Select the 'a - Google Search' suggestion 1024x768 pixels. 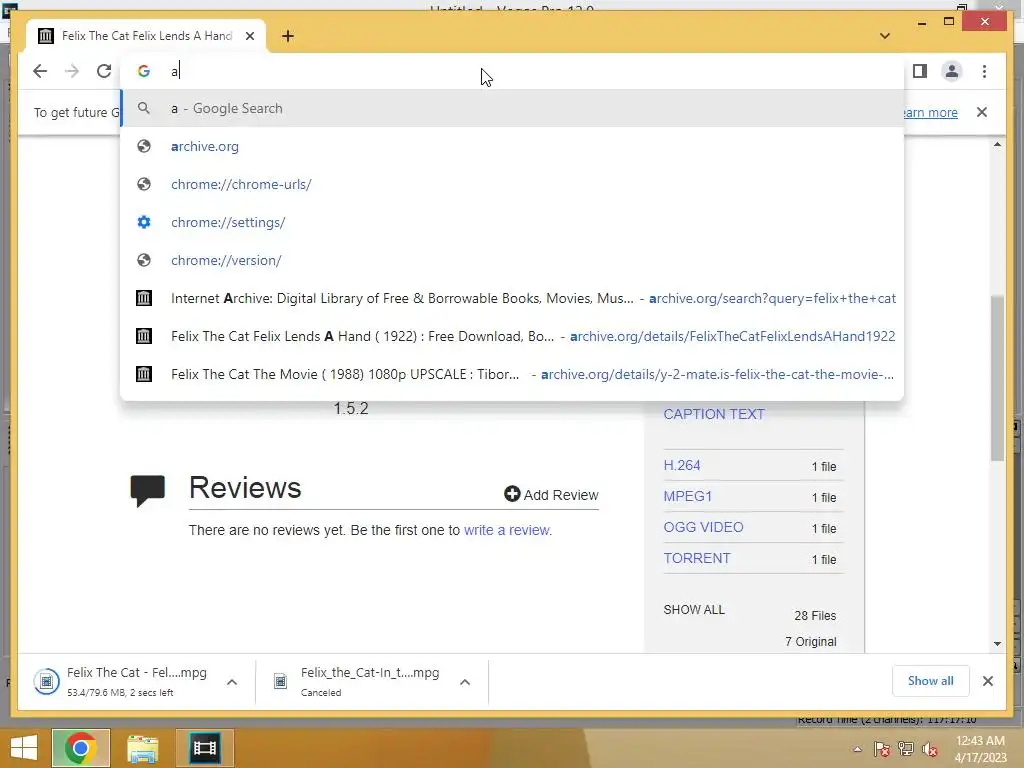point(512,108)
